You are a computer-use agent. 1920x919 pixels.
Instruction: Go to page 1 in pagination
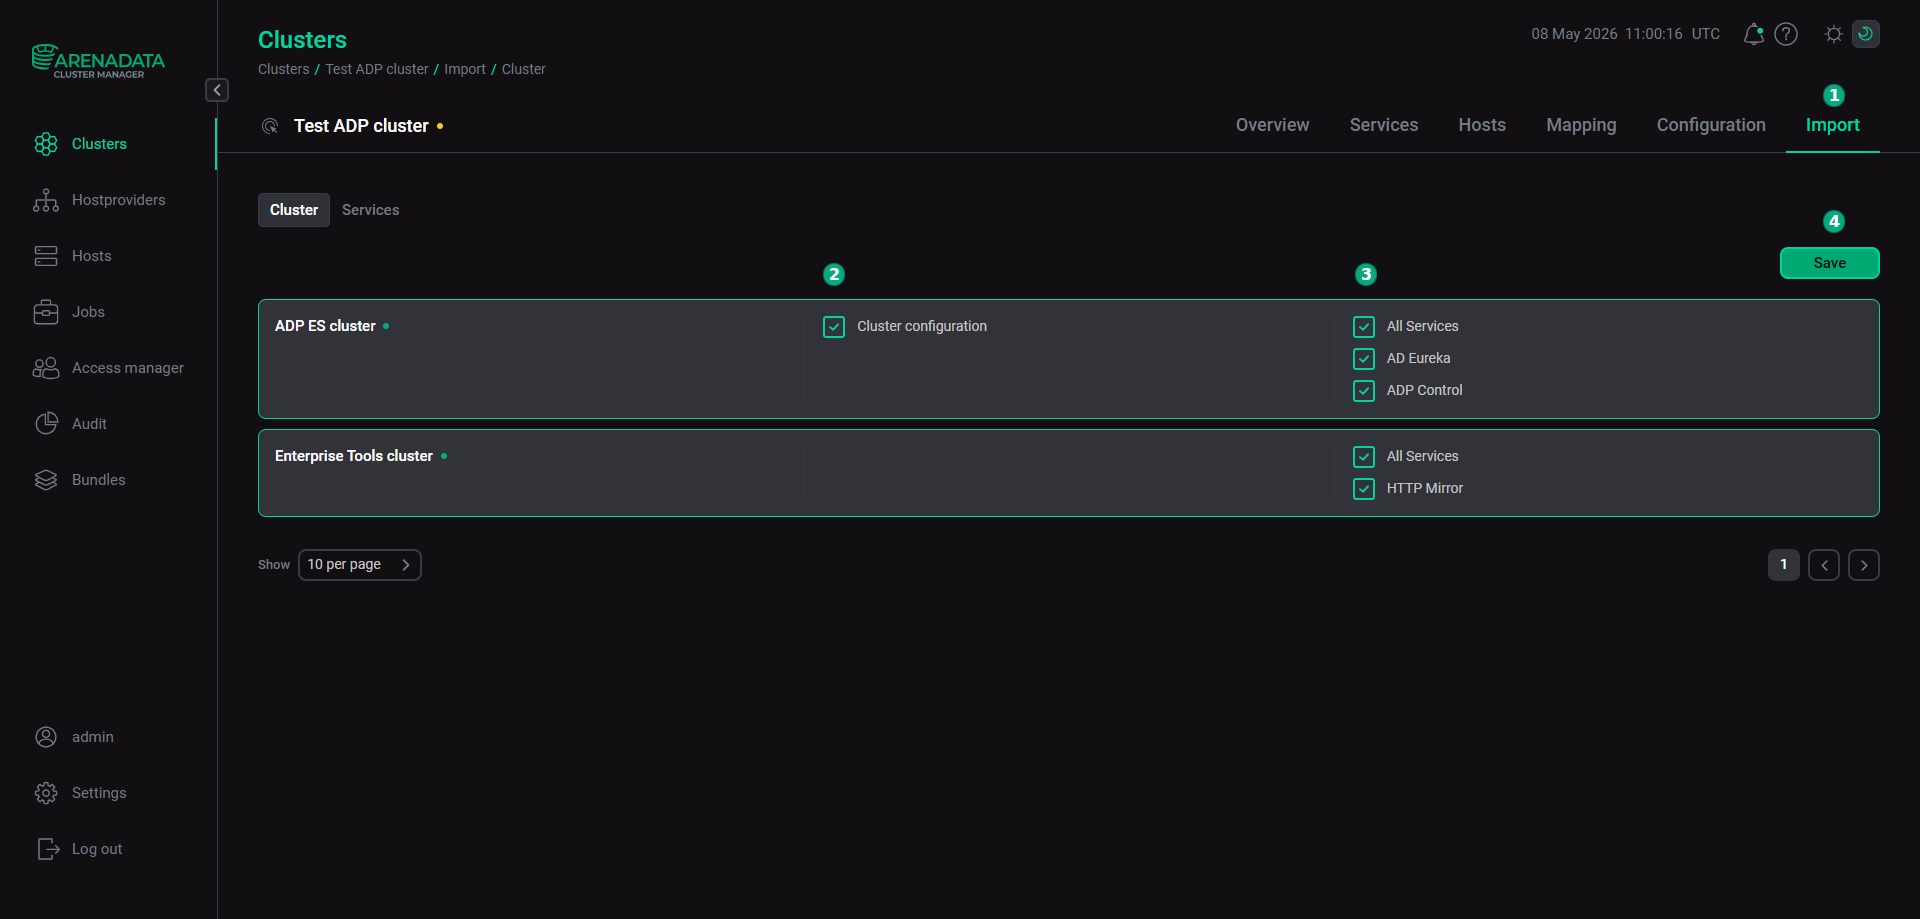1783,565
